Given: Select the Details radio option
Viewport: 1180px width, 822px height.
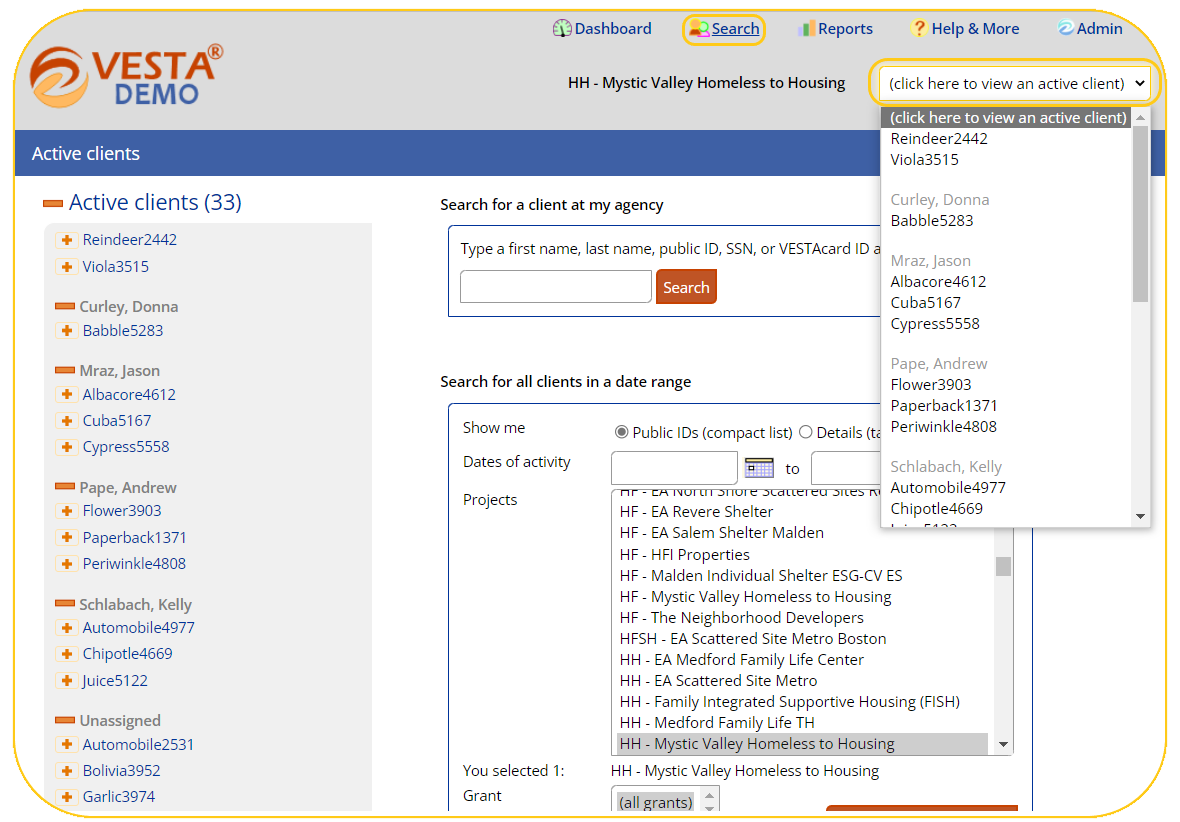Looking at the screenshot, I should click(805, 432).
